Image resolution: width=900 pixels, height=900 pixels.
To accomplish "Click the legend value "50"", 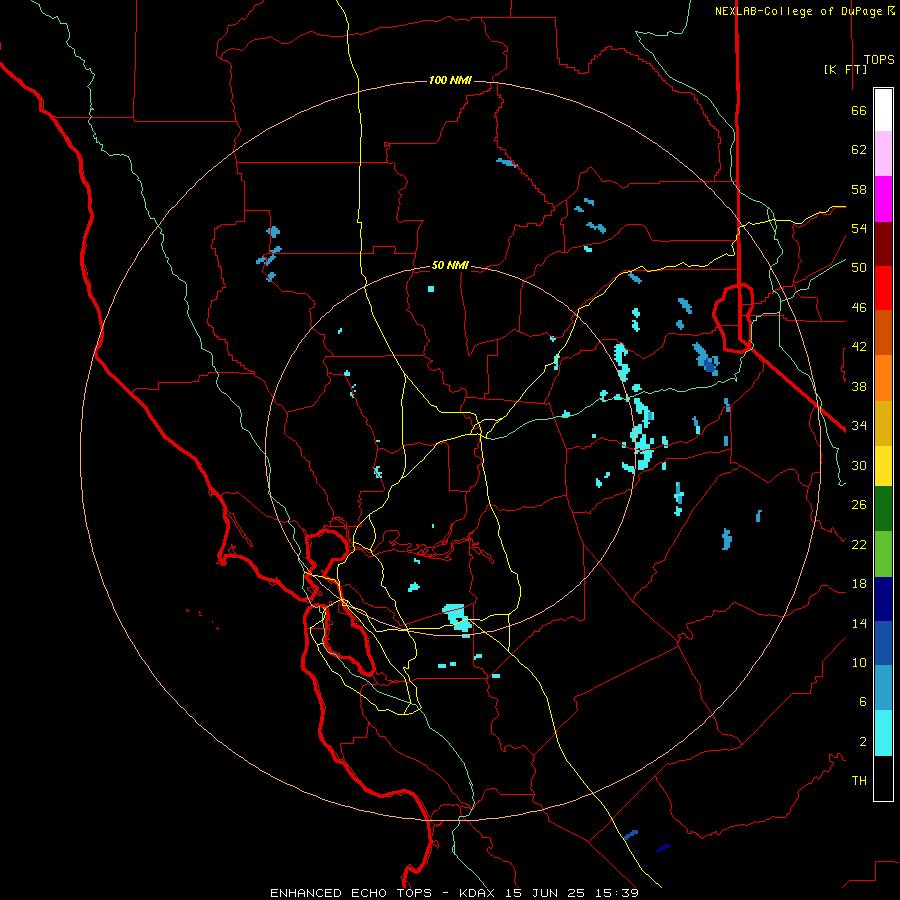I will [859, 267].
